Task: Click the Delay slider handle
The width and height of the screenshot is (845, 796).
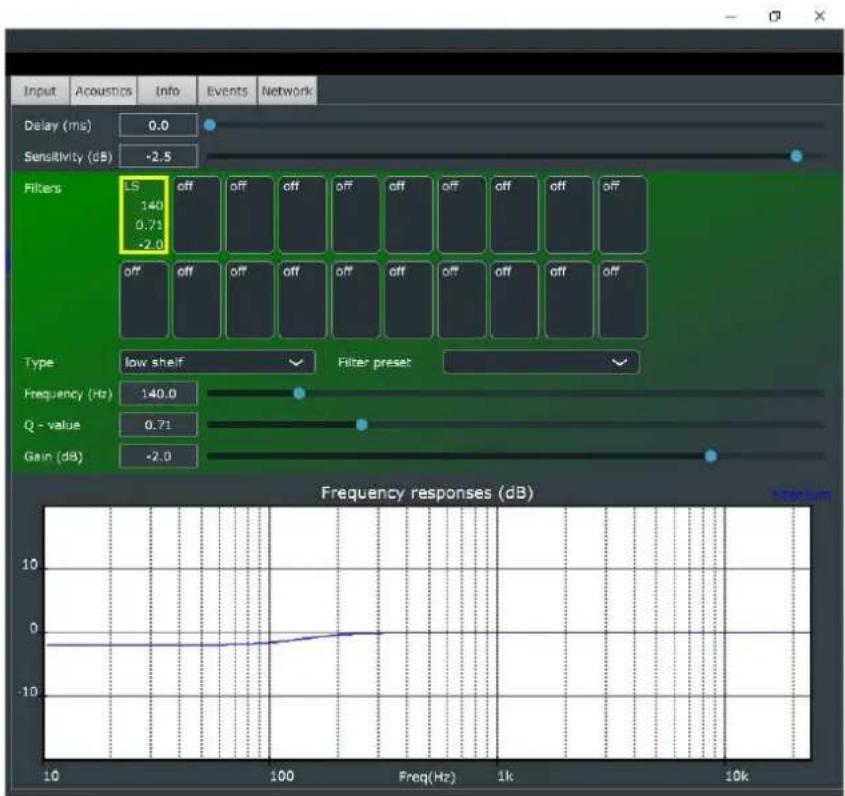Action: 210,125
